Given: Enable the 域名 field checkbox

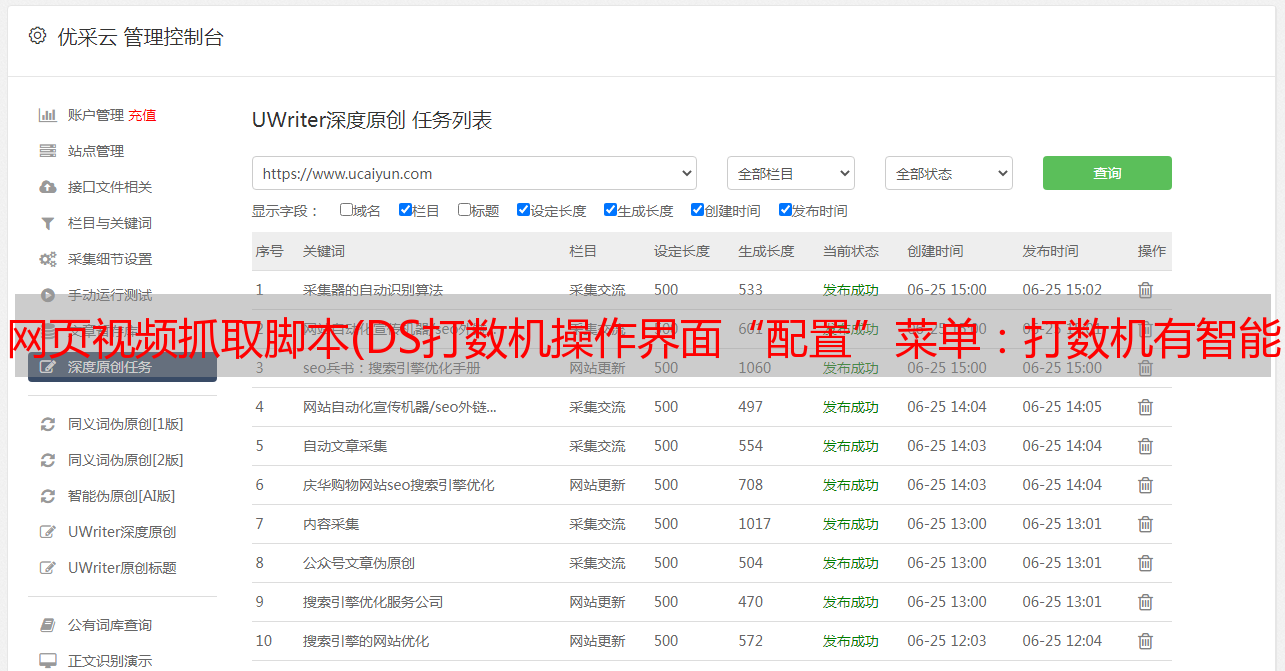Looking at the screenshot, I should coord(346,210).
